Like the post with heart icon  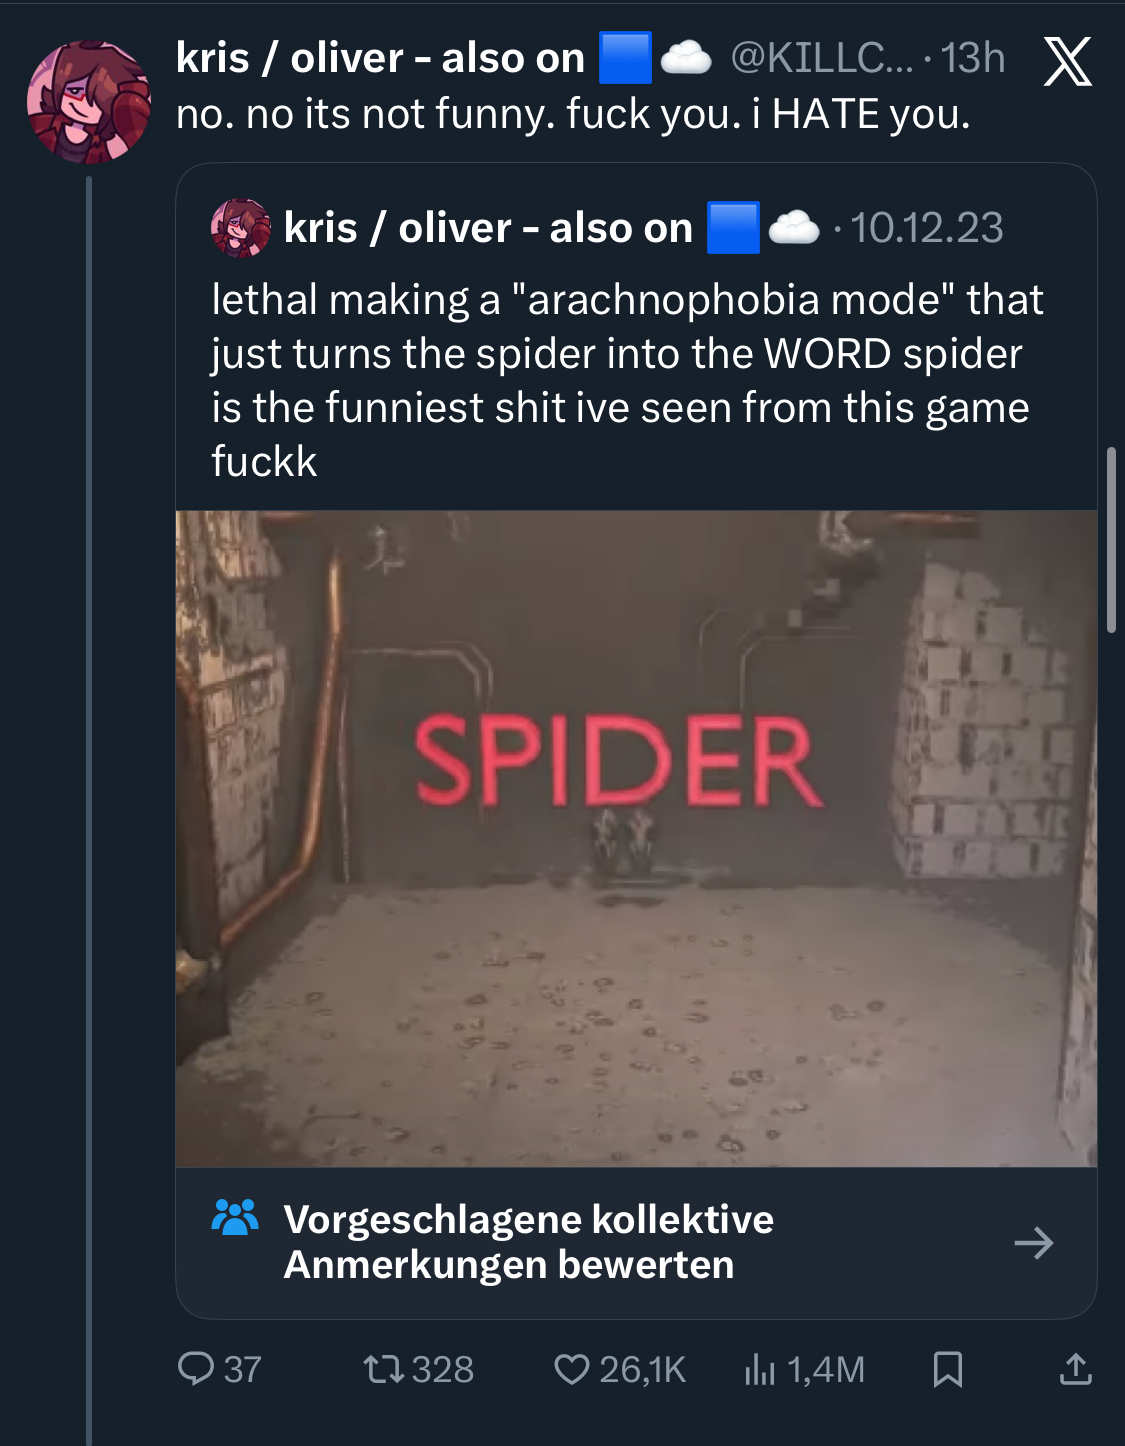(x=571, y=1368)
